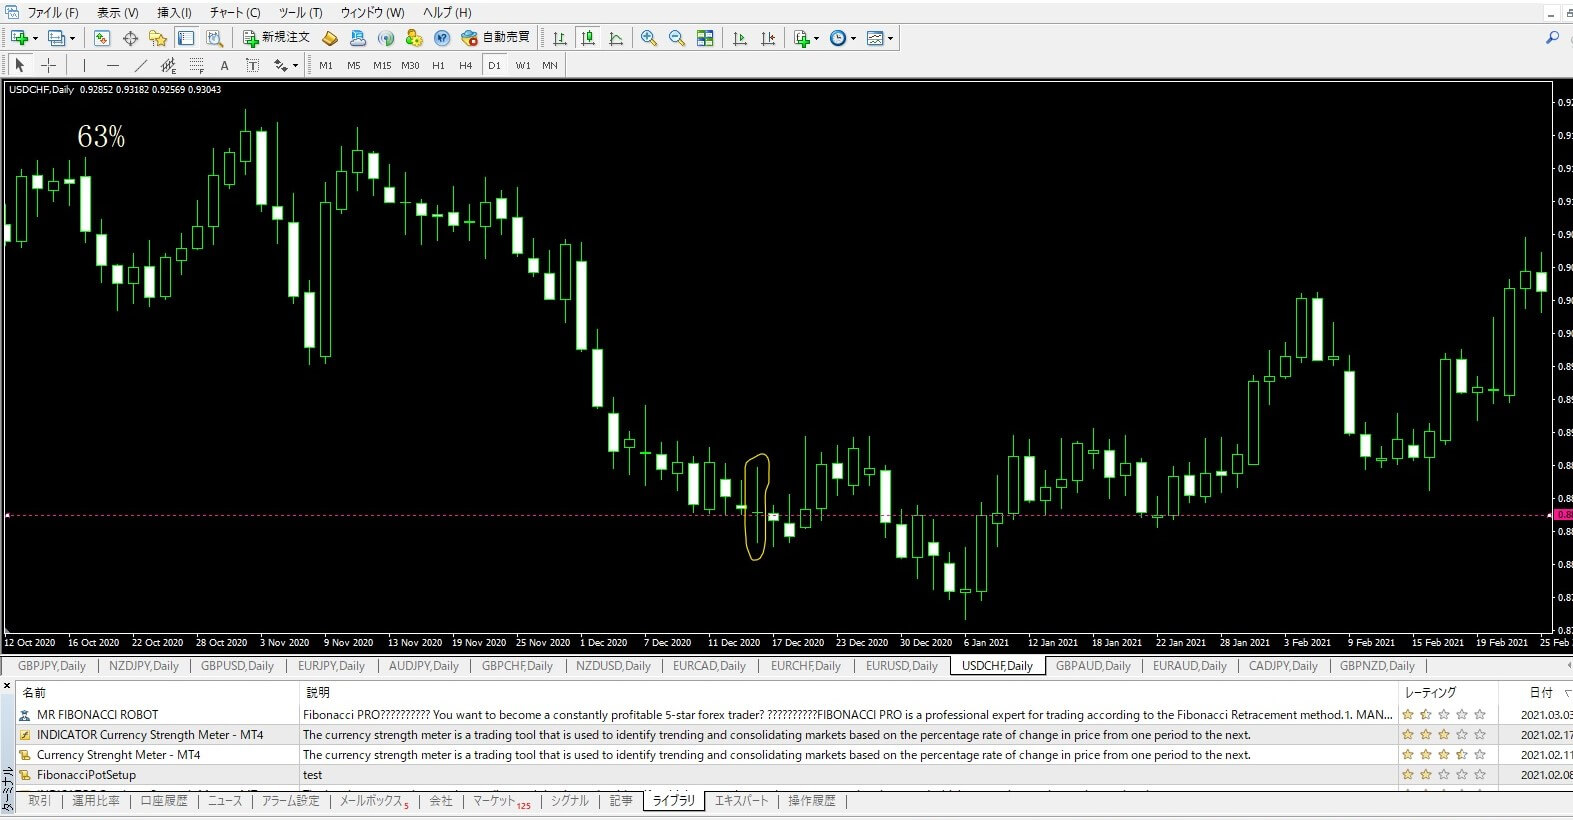
Task: Click the zoom in magnifier icon
Action: (649, 38)
